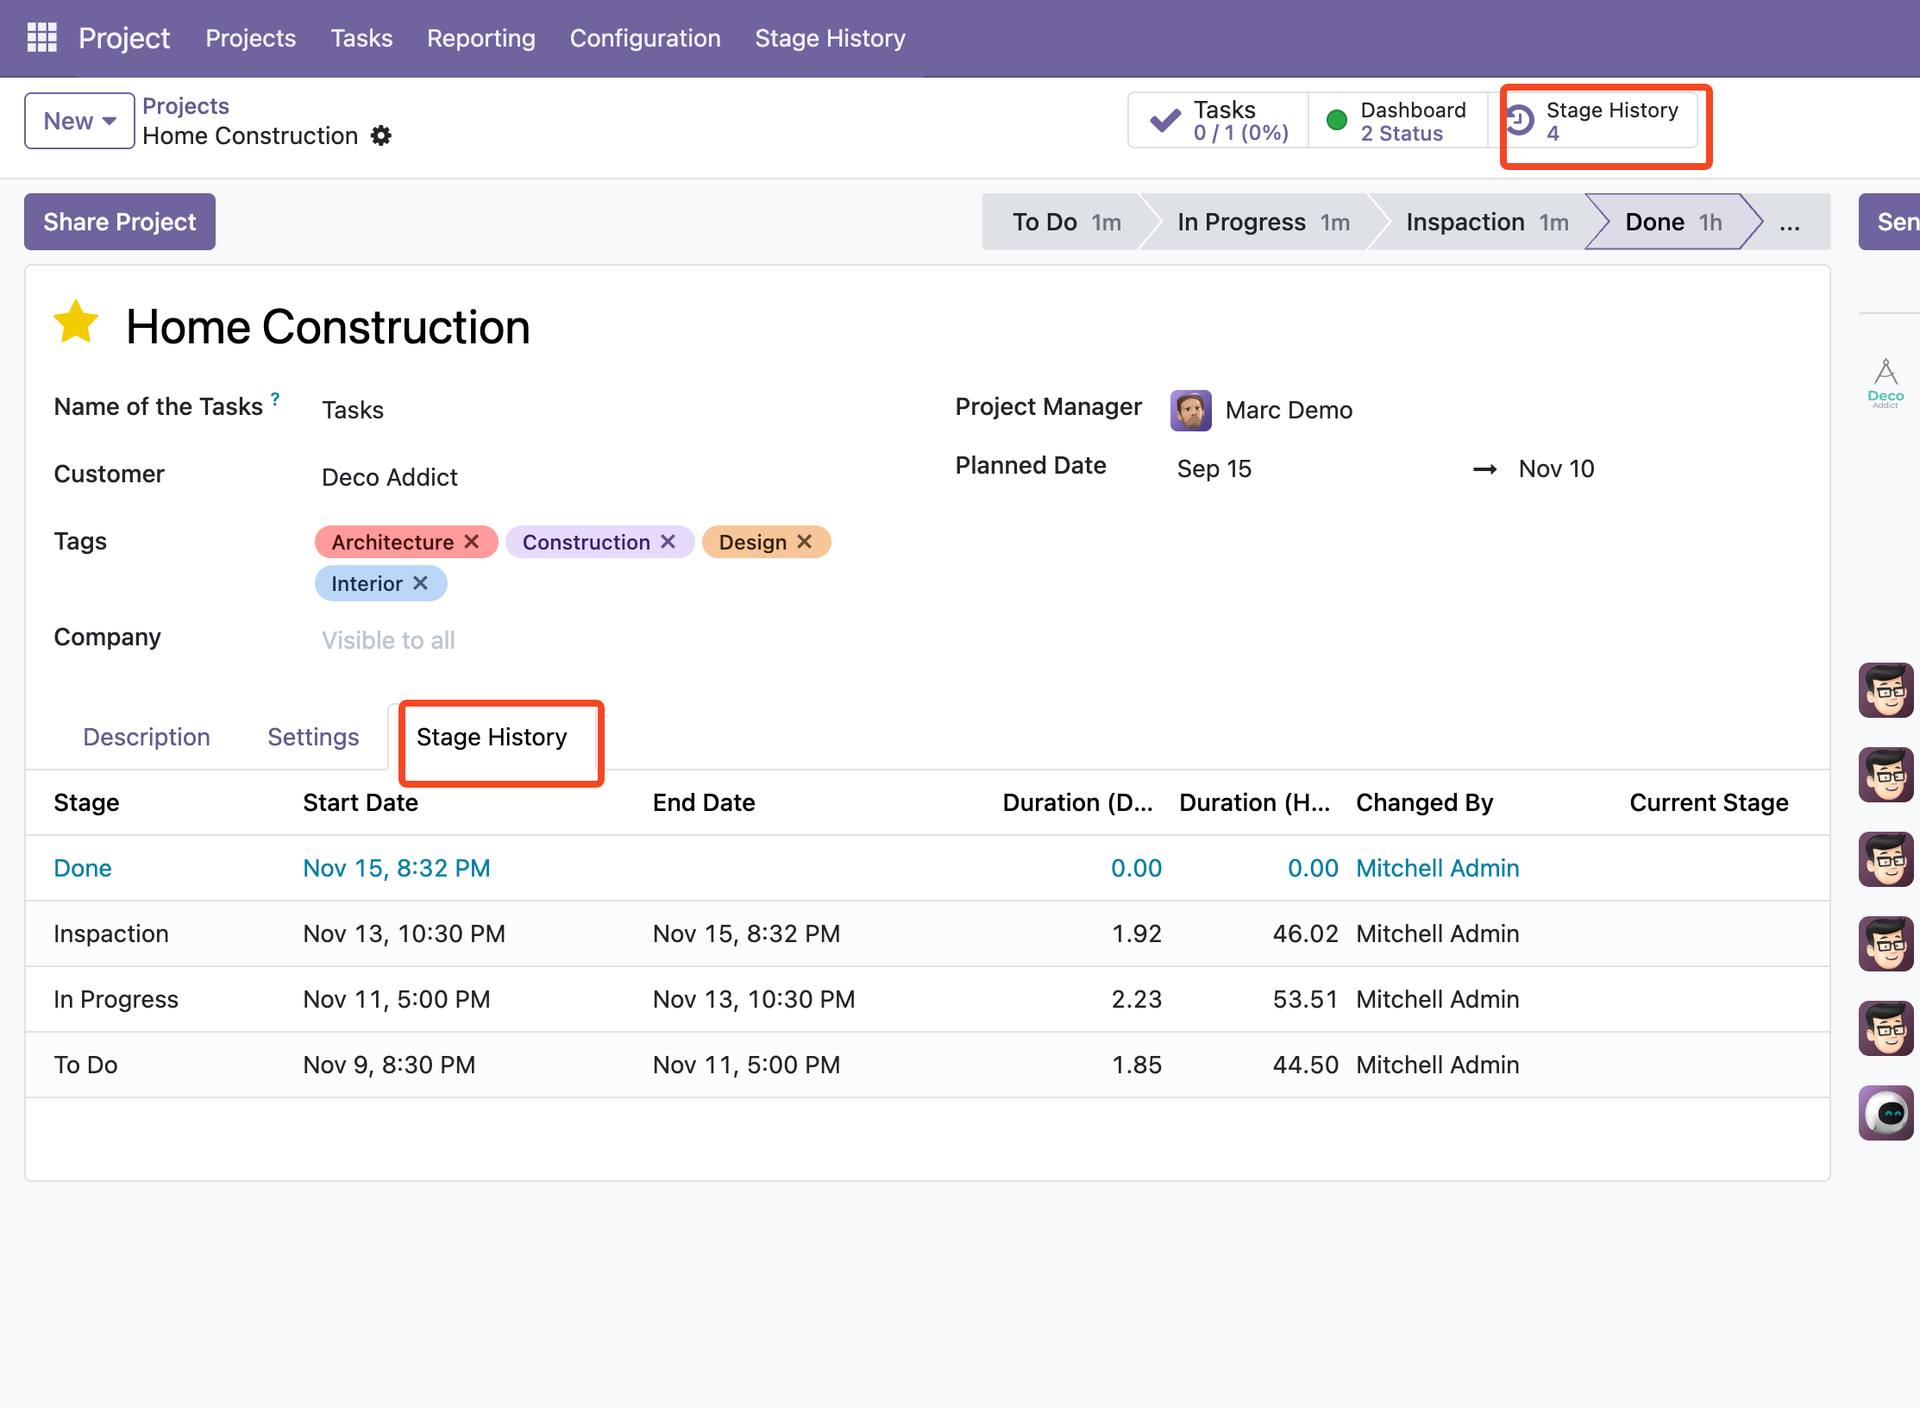Viewport: 1920px width, 1408px height.
Task: Toggle the yellow favorite star
Action: point(76,324)
